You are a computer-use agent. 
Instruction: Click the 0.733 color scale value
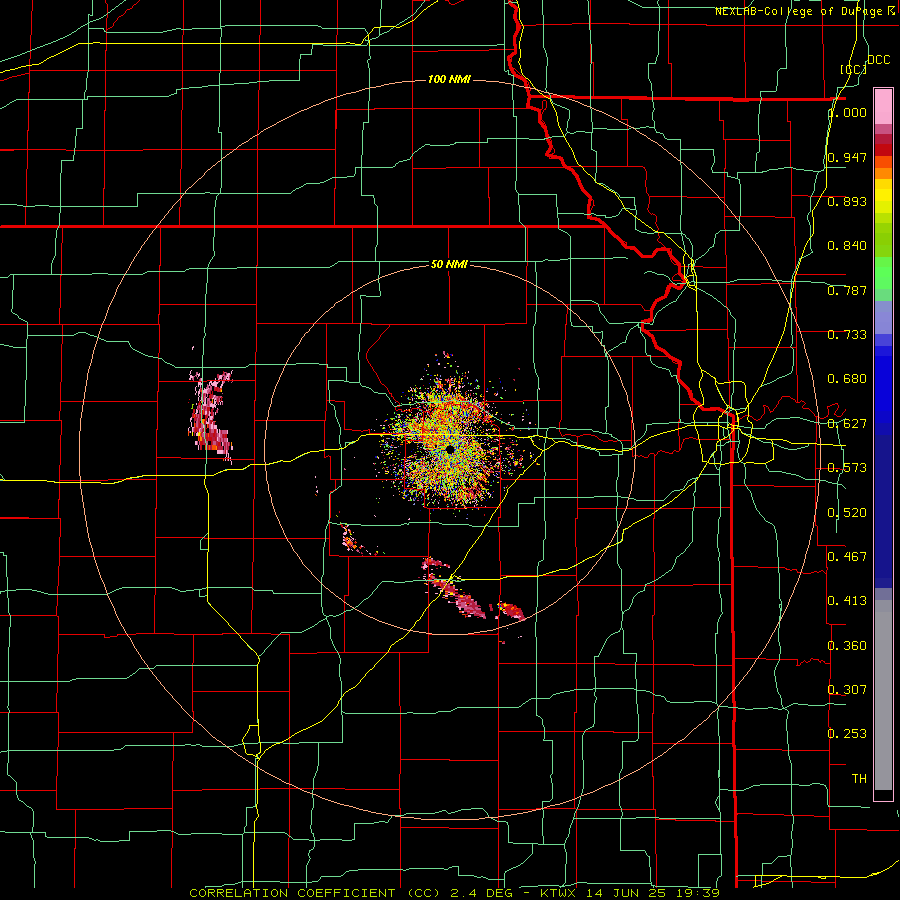tap(847, 335)
